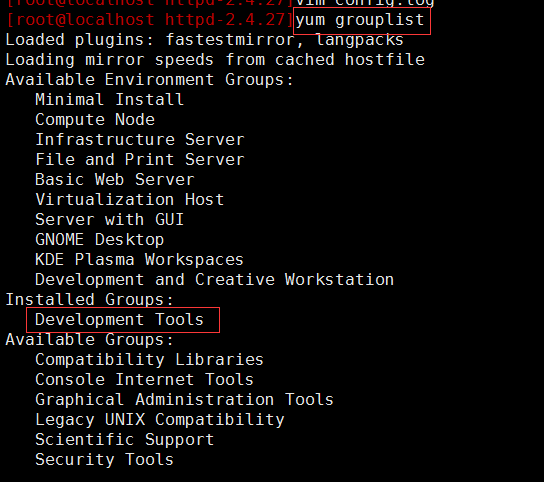Image resolution: width=544 pixels, height=482 pixels.
Task: Click the 'Development Tools' installed group
Action: [x=119, y=320]
